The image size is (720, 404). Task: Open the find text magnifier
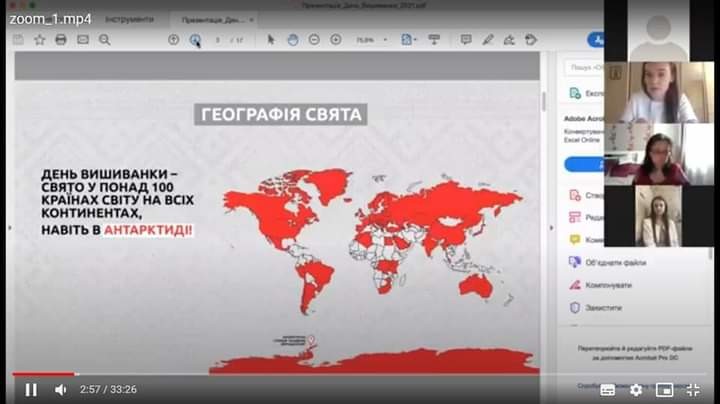point(105,39)
